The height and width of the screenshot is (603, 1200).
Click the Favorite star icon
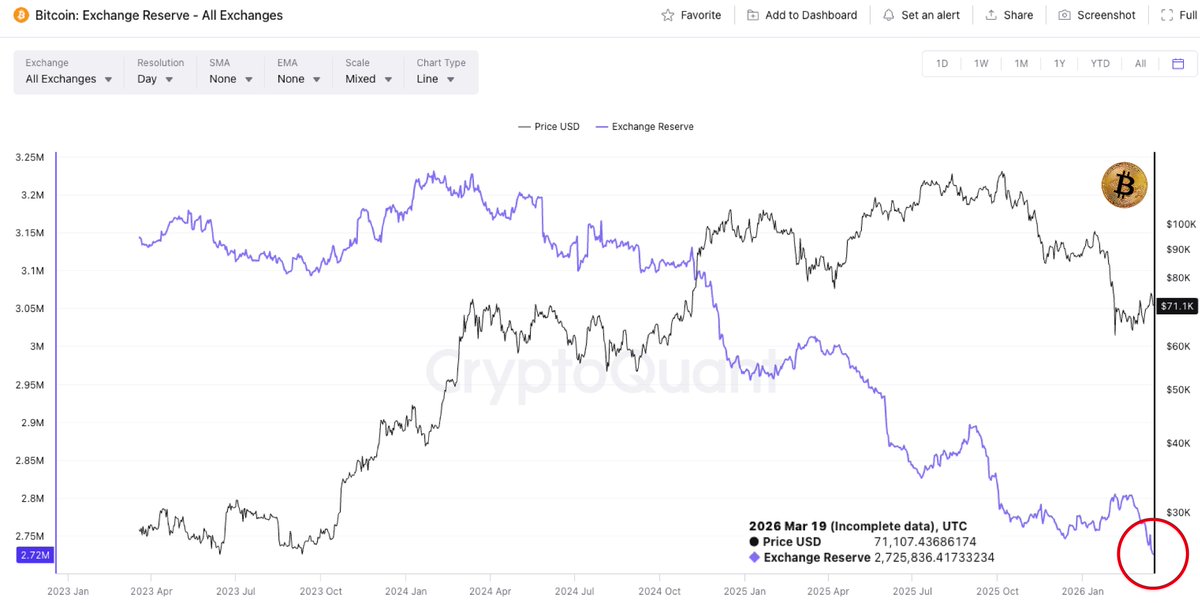click(668, 15)
